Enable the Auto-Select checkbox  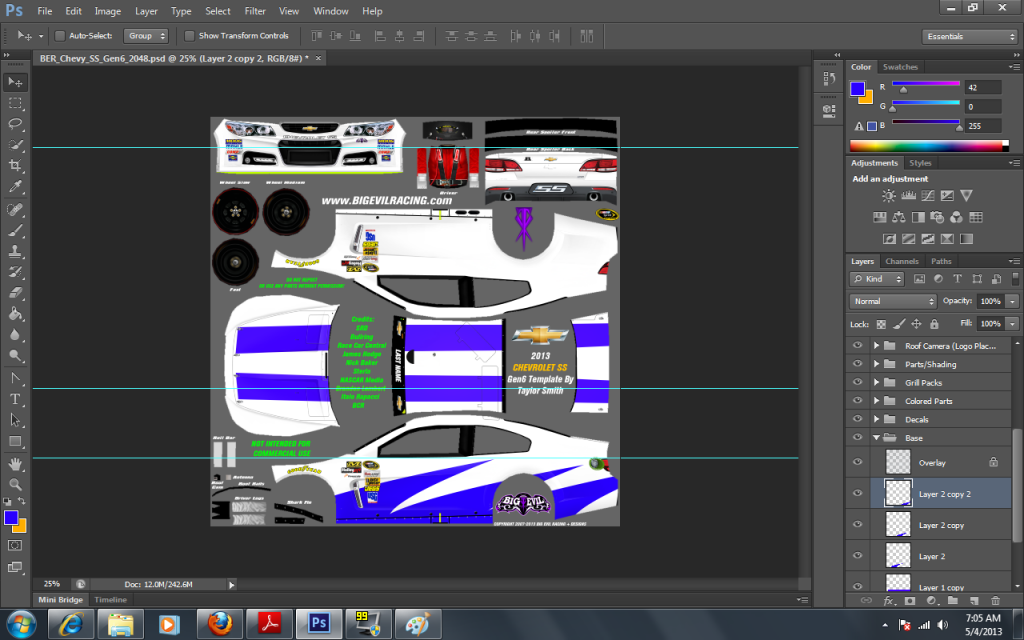tap(59, 36)
